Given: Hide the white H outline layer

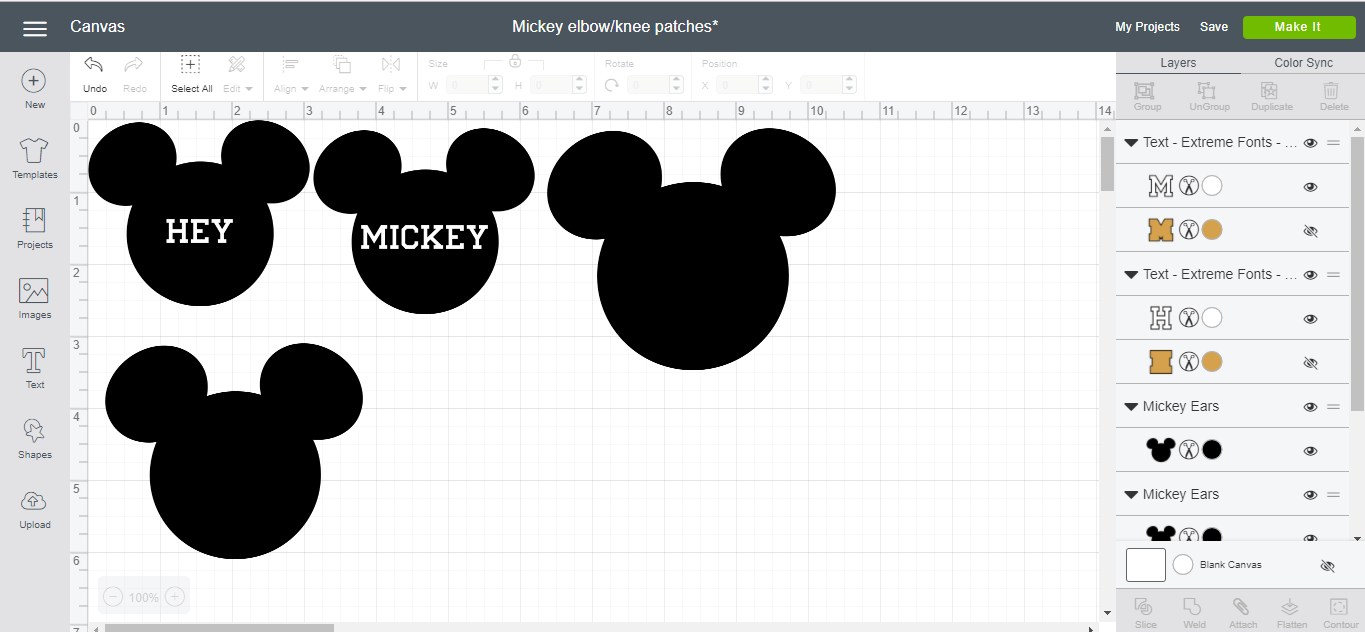Looking at the screenshot, I should (1310, 319).
